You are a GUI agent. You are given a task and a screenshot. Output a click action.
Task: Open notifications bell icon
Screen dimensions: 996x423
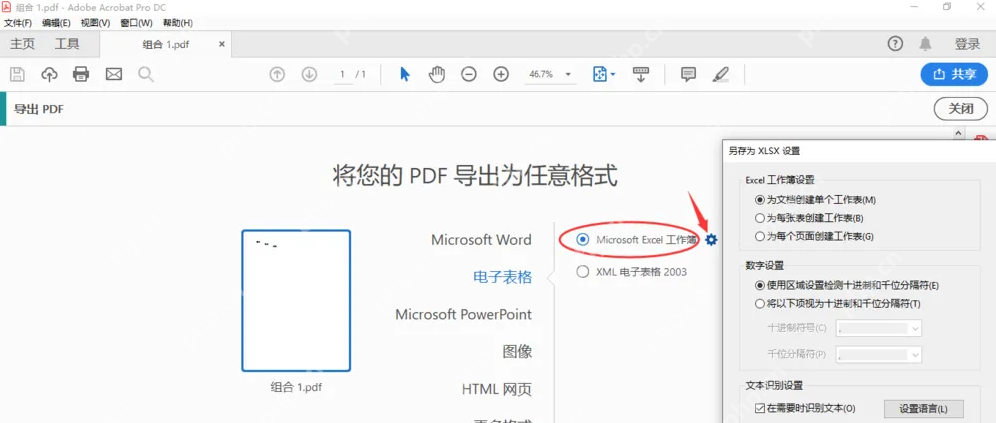925,44
